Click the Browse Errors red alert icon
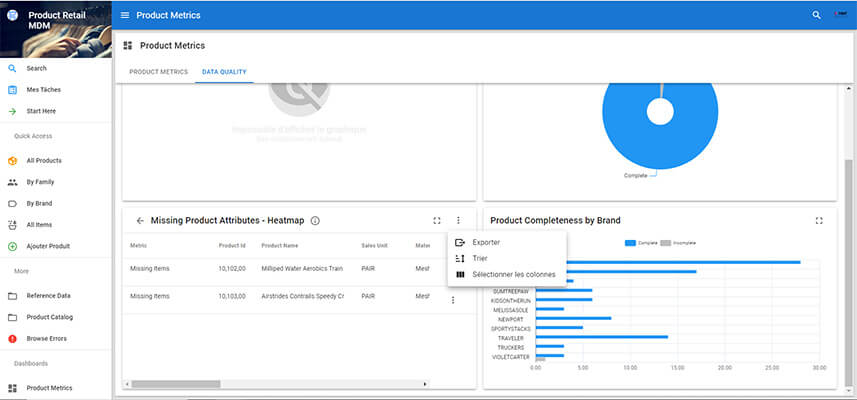Image resolution: width=857 pixels, height=400 pixels. (x=12, y=338)
